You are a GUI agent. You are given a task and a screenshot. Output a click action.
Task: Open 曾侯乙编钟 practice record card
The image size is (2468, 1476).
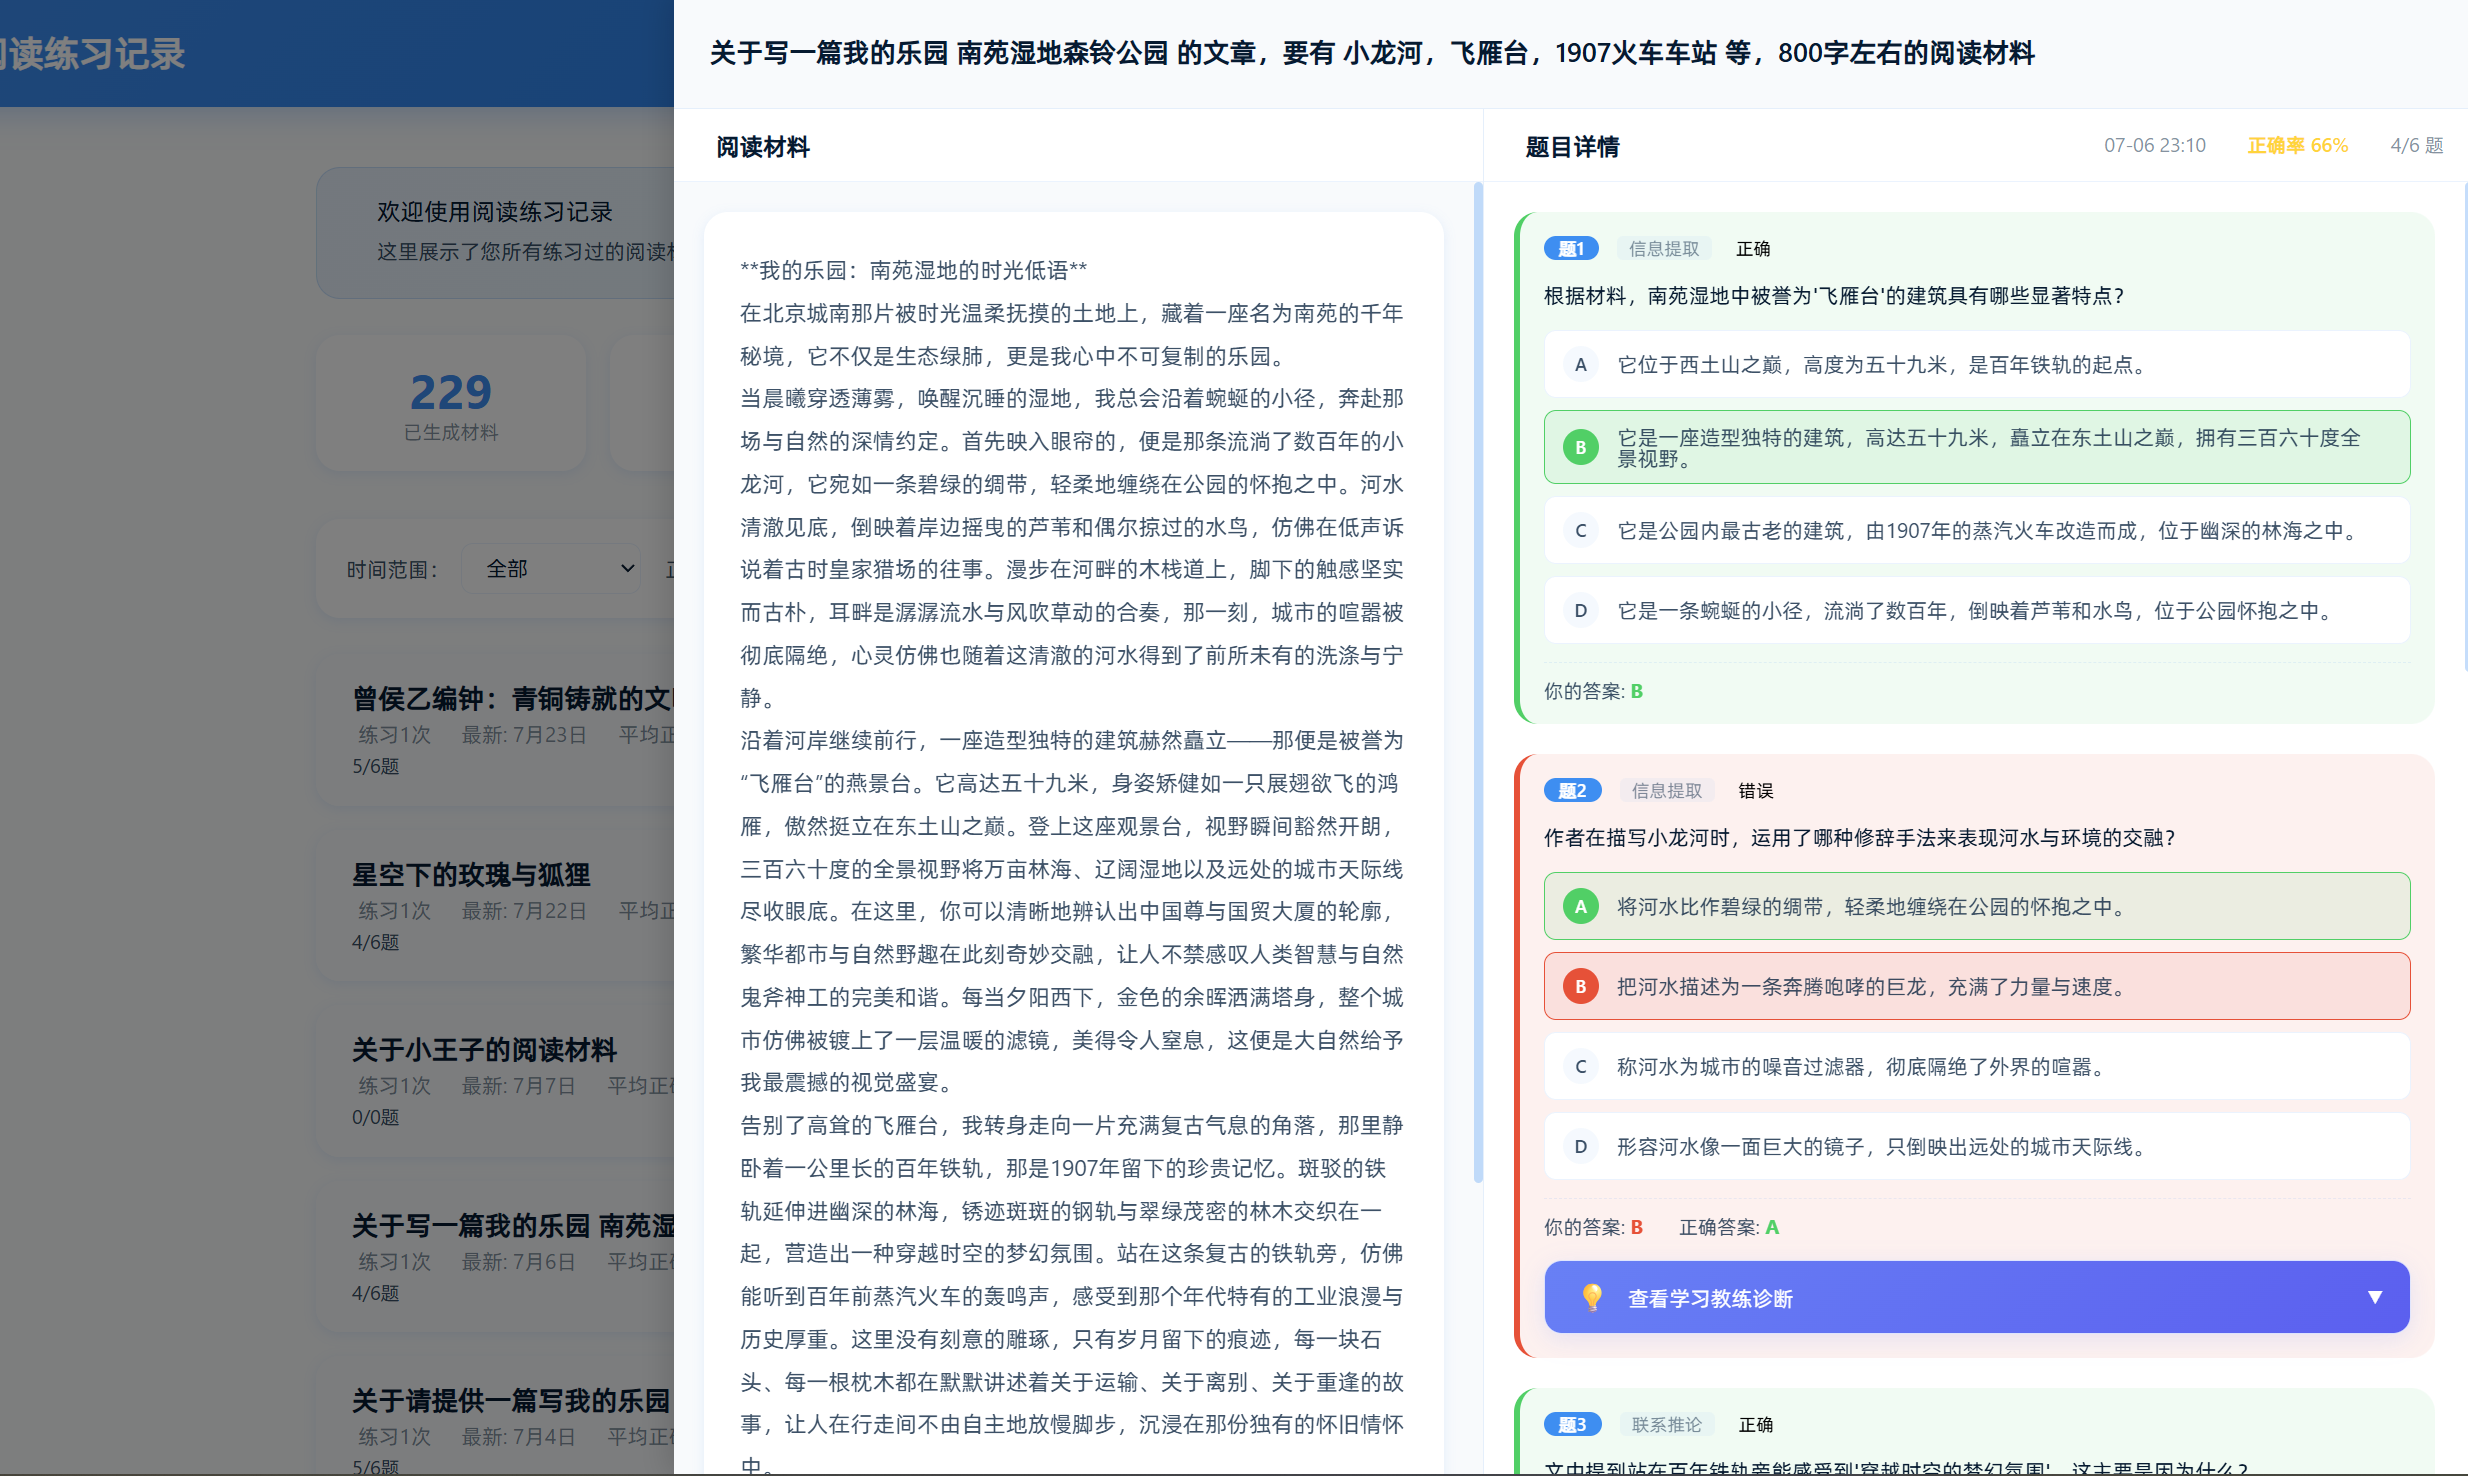[x=497, y=730]
